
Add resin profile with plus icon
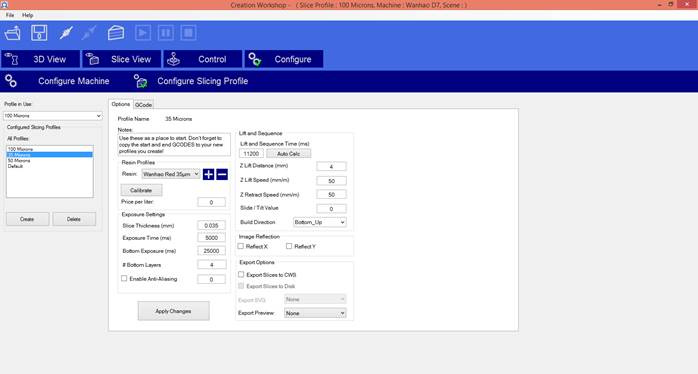[x=208, y=174]
